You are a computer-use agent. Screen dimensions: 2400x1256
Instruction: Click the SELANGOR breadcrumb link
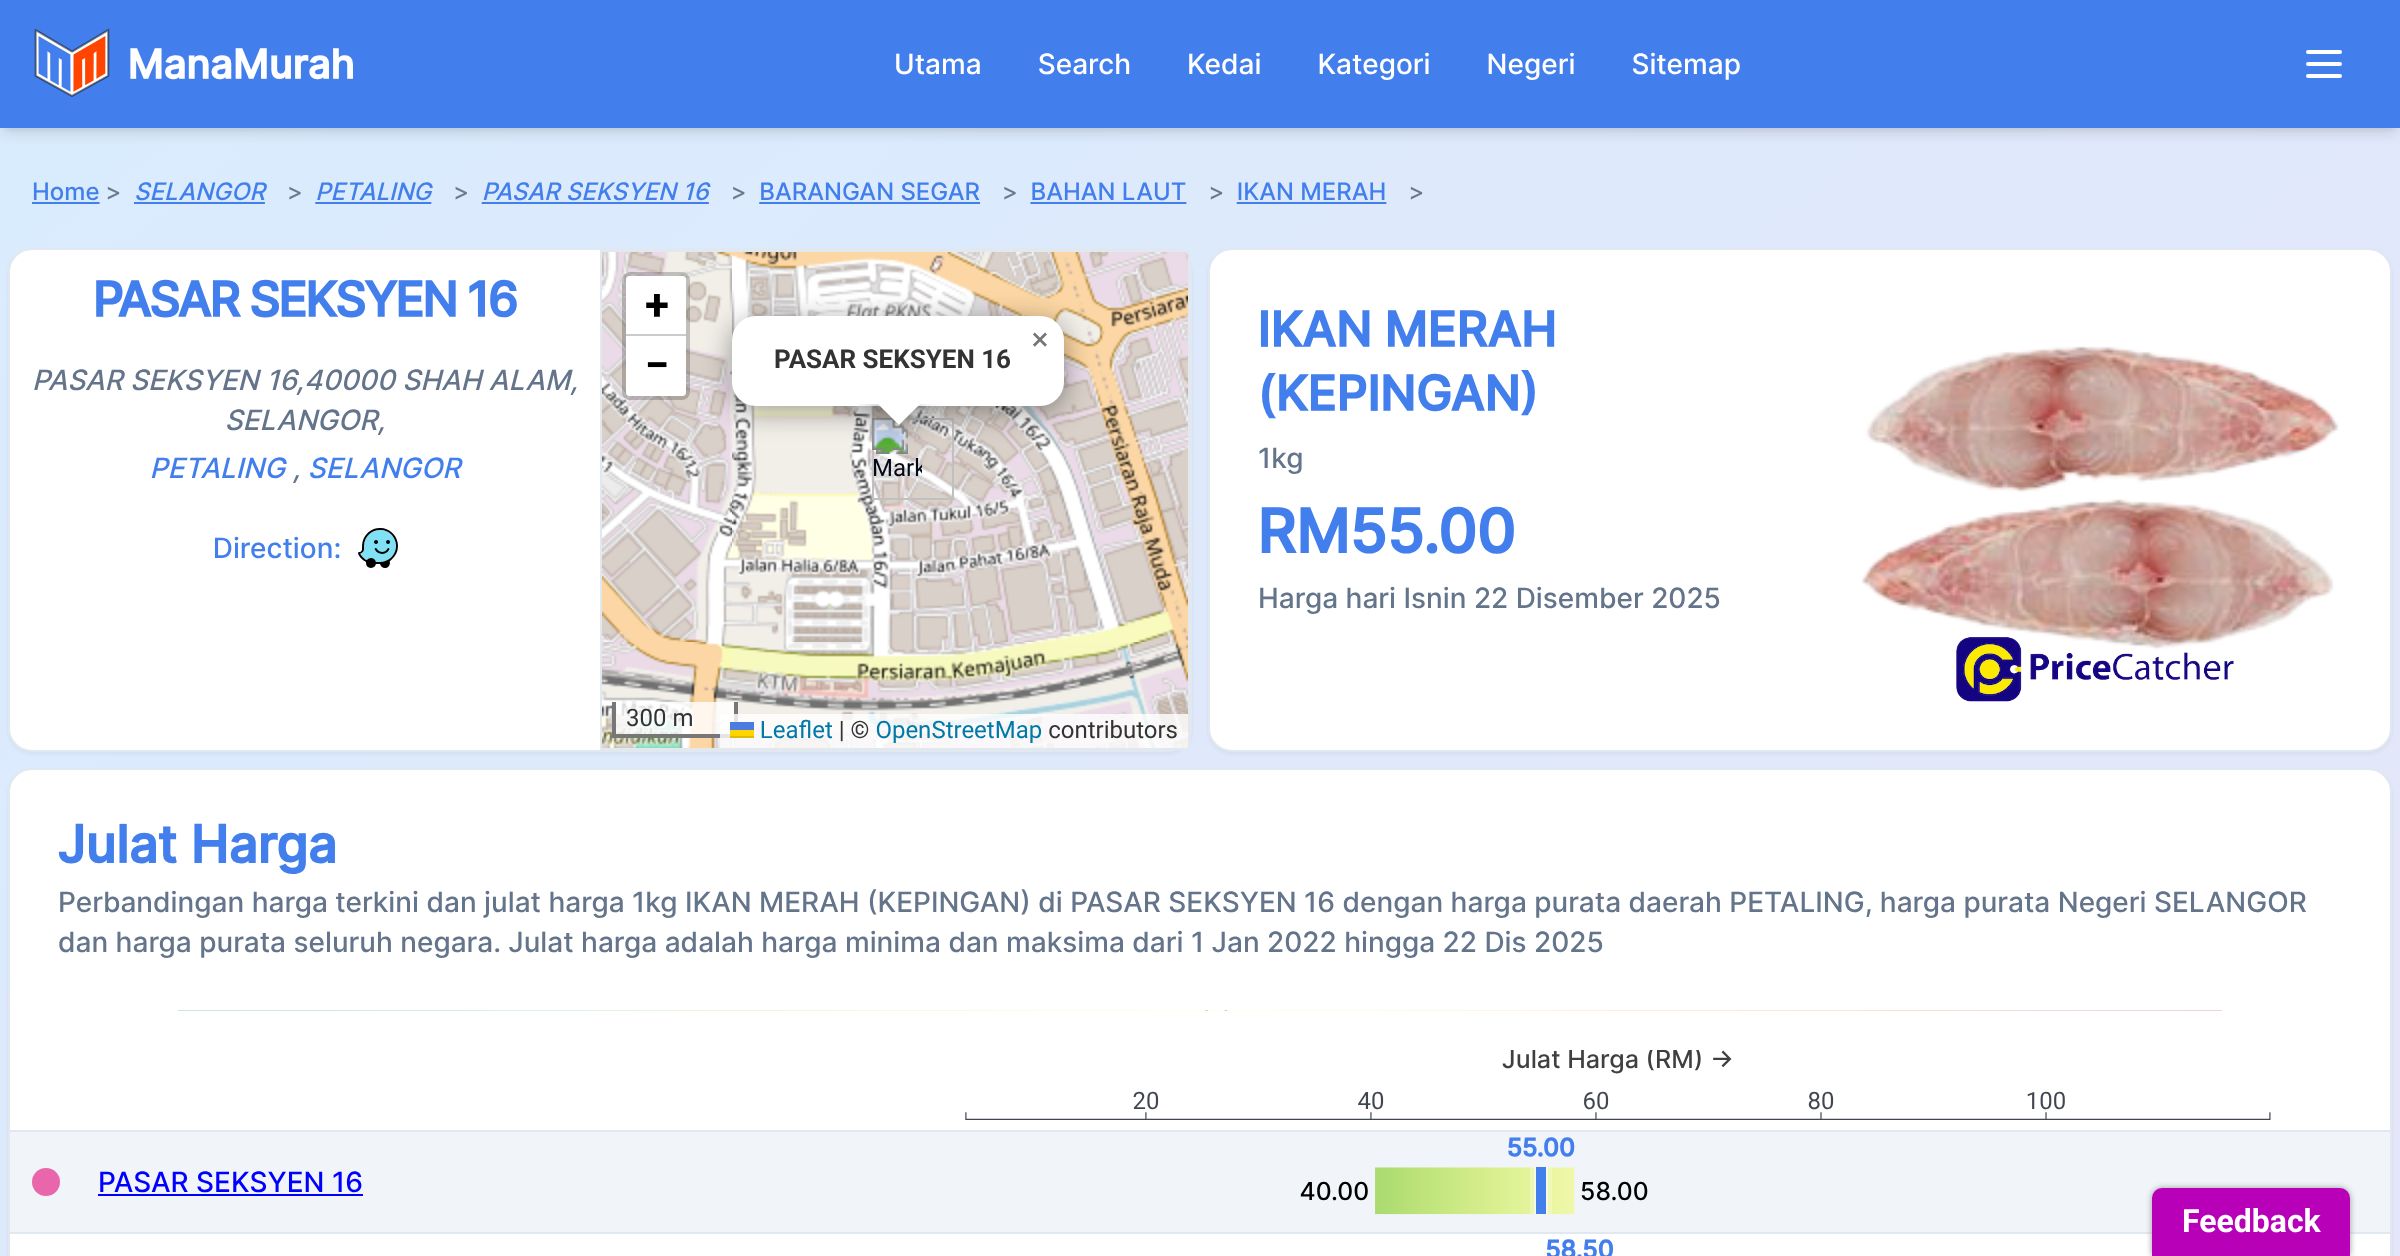(200, 191)
